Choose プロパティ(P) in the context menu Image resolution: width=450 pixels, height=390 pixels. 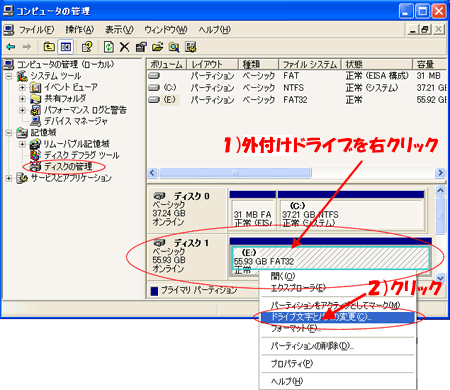pos(292,364)
